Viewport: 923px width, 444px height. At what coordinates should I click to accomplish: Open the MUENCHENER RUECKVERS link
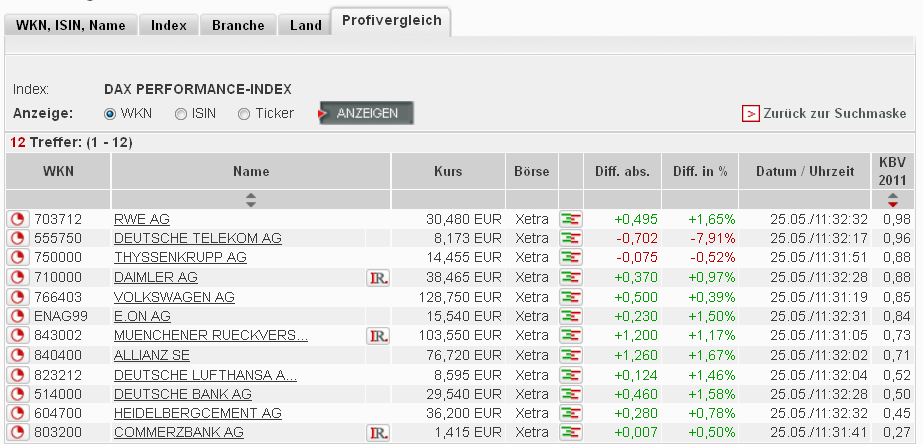coord(211,336)
